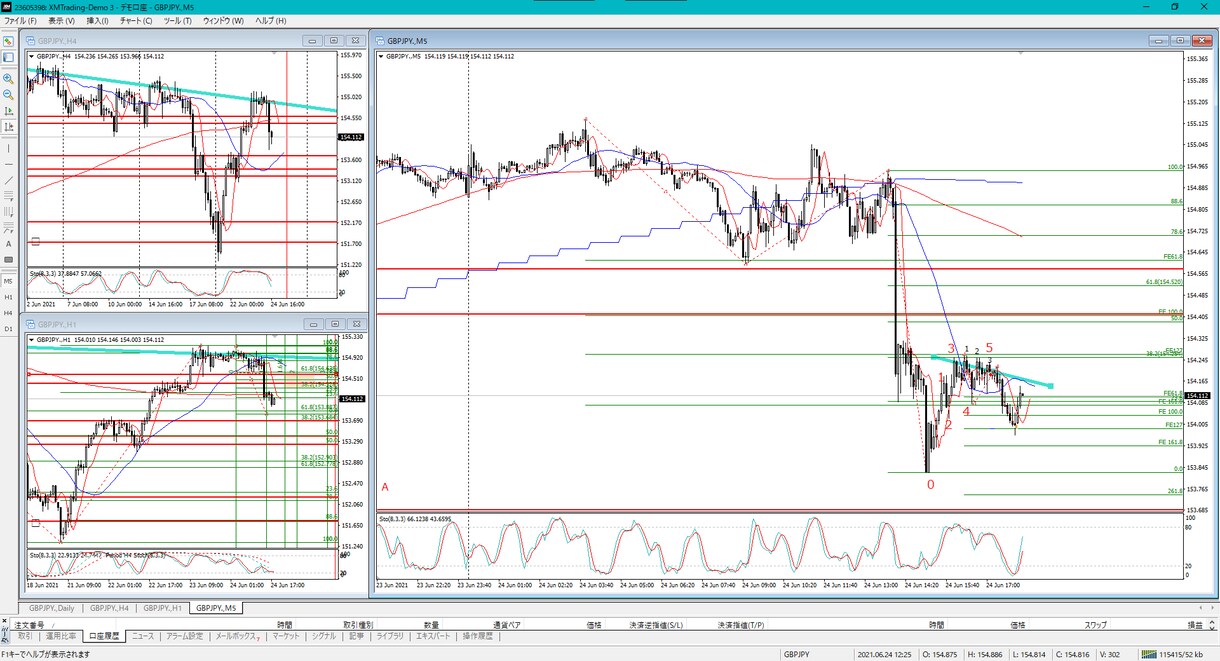Open the ファイル (F) menu
The height and width of the screenshot is (661, 1220).
coord(21,20)
